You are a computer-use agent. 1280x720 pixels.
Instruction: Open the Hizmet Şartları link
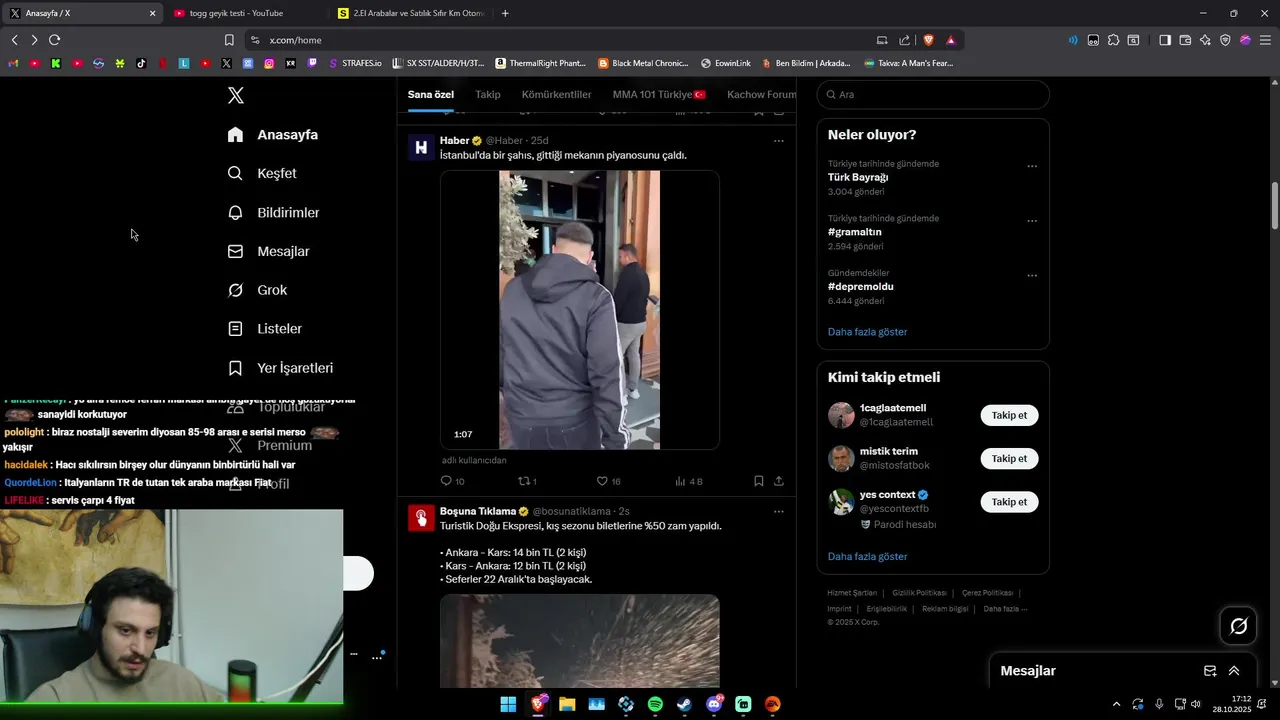pos(852,593)
